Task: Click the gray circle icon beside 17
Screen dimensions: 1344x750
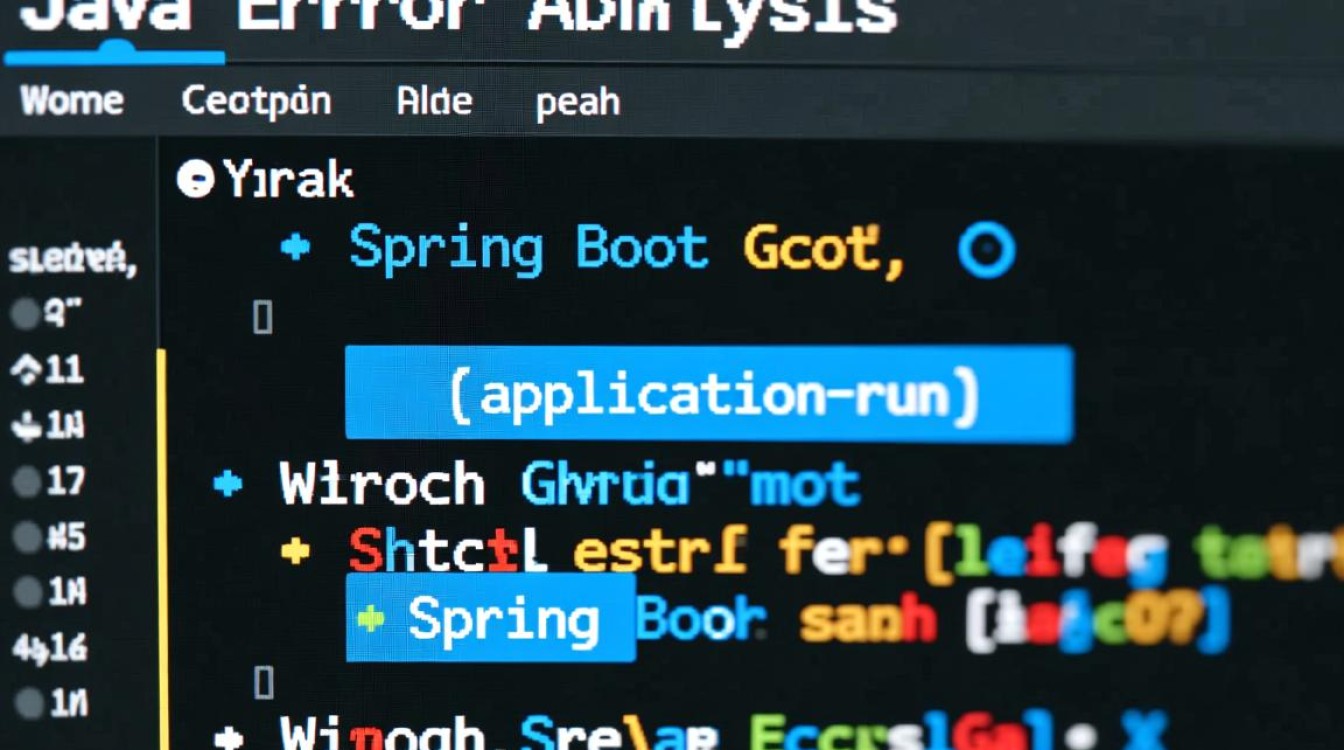Action: click(x=25, y=483)
